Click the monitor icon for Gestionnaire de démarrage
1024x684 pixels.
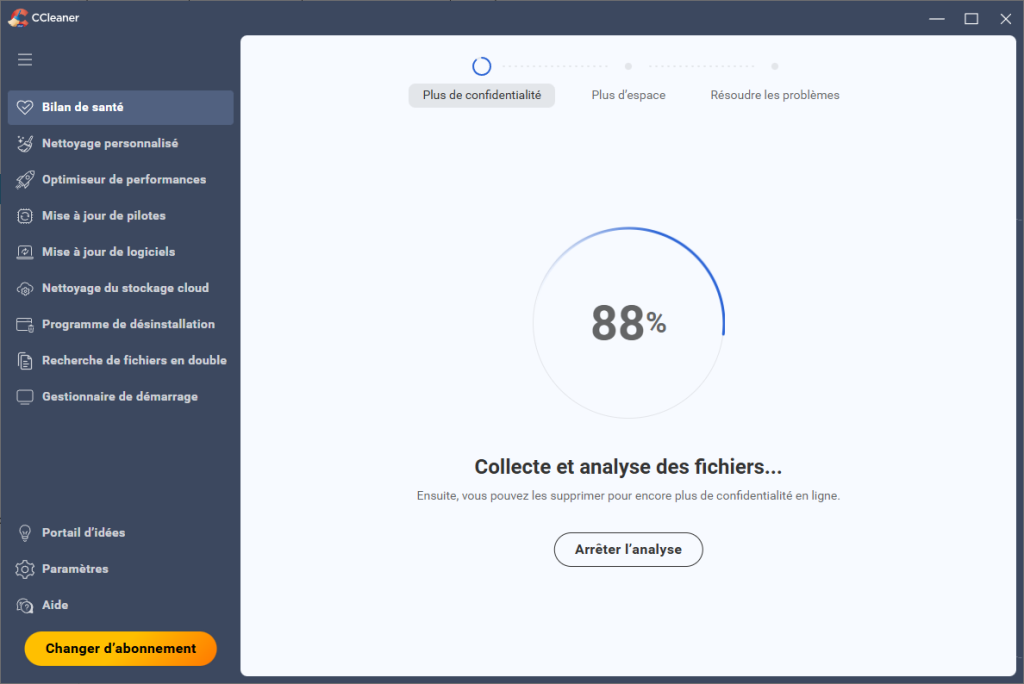coord(25,397)
